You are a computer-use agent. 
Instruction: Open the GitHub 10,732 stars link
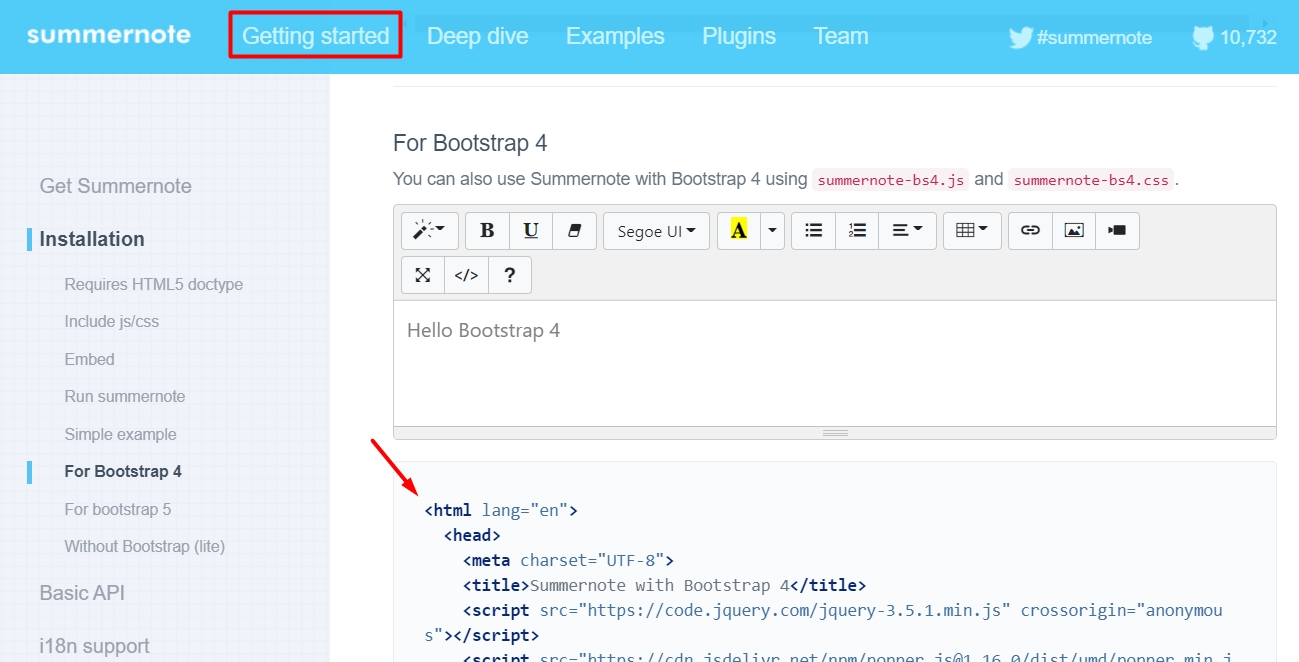[x=1235, y=38]
